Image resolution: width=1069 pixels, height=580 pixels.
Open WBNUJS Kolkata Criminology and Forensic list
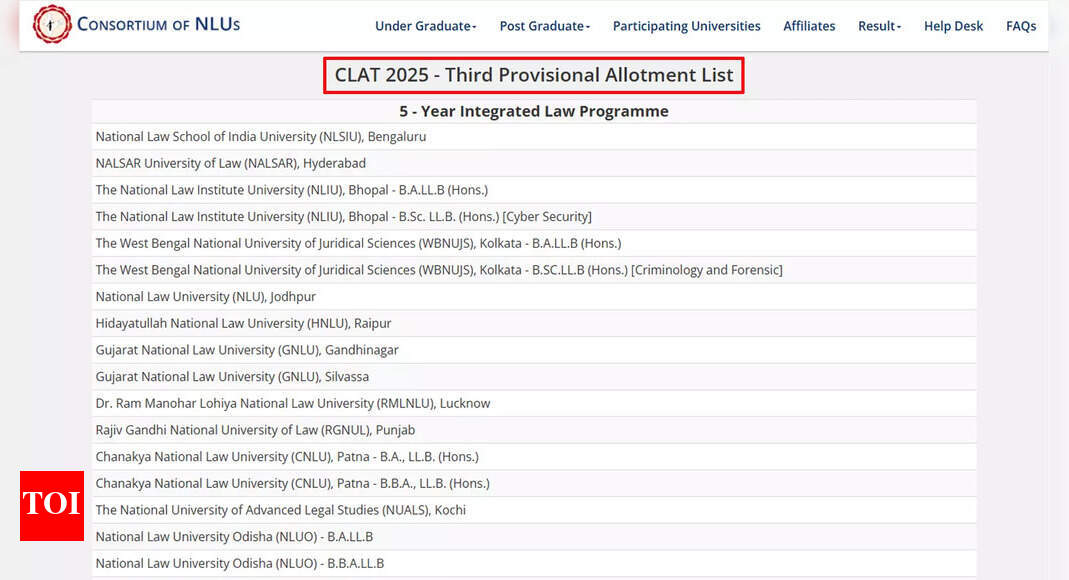click(x=438, y=270)
